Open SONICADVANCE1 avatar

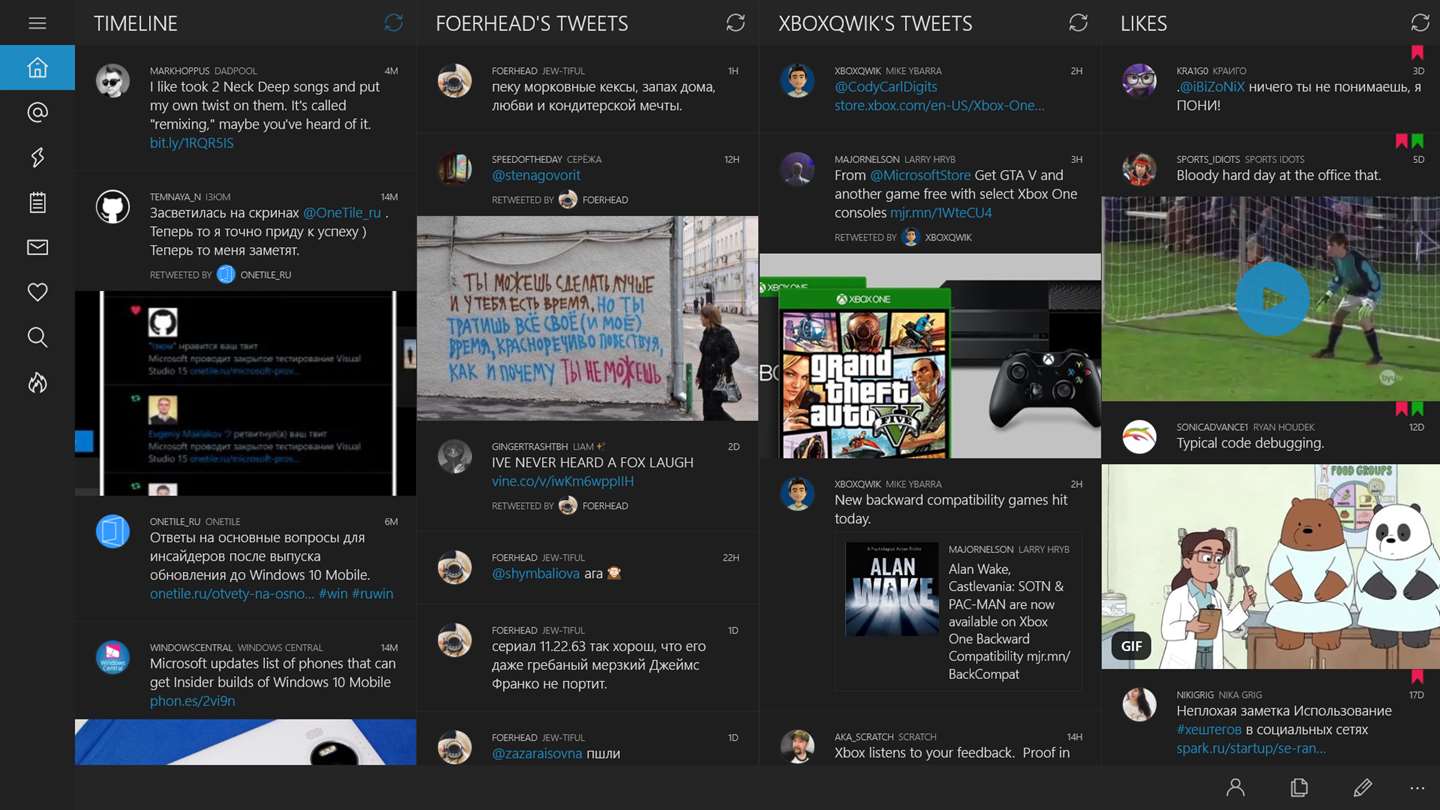(1139, 436)
